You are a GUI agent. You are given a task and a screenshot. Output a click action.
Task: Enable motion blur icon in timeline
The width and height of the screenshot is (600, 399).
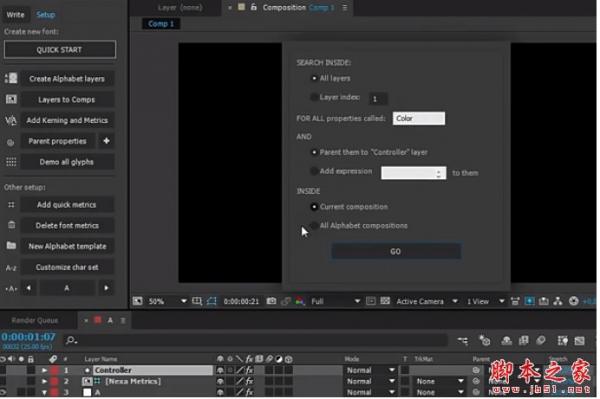(x=541, y=340)
